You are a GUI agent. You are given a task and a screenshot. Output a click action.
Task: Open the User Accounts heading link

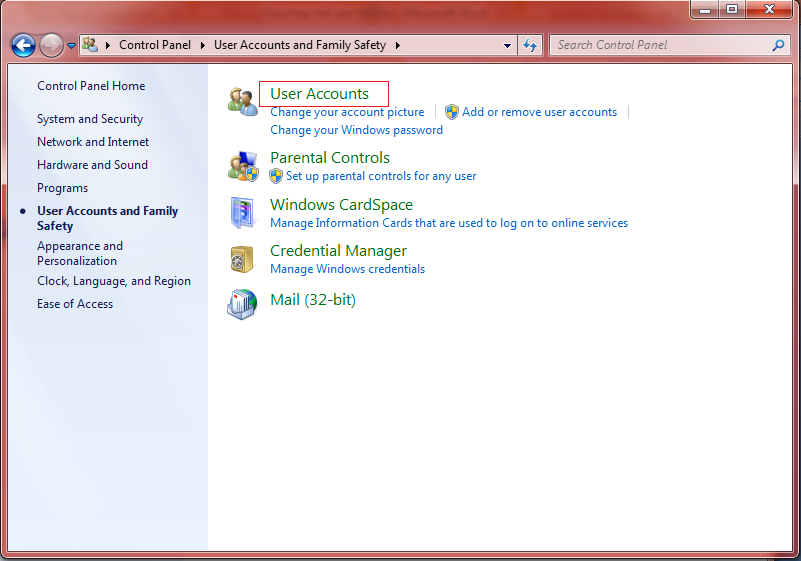(x=319, y=94)
